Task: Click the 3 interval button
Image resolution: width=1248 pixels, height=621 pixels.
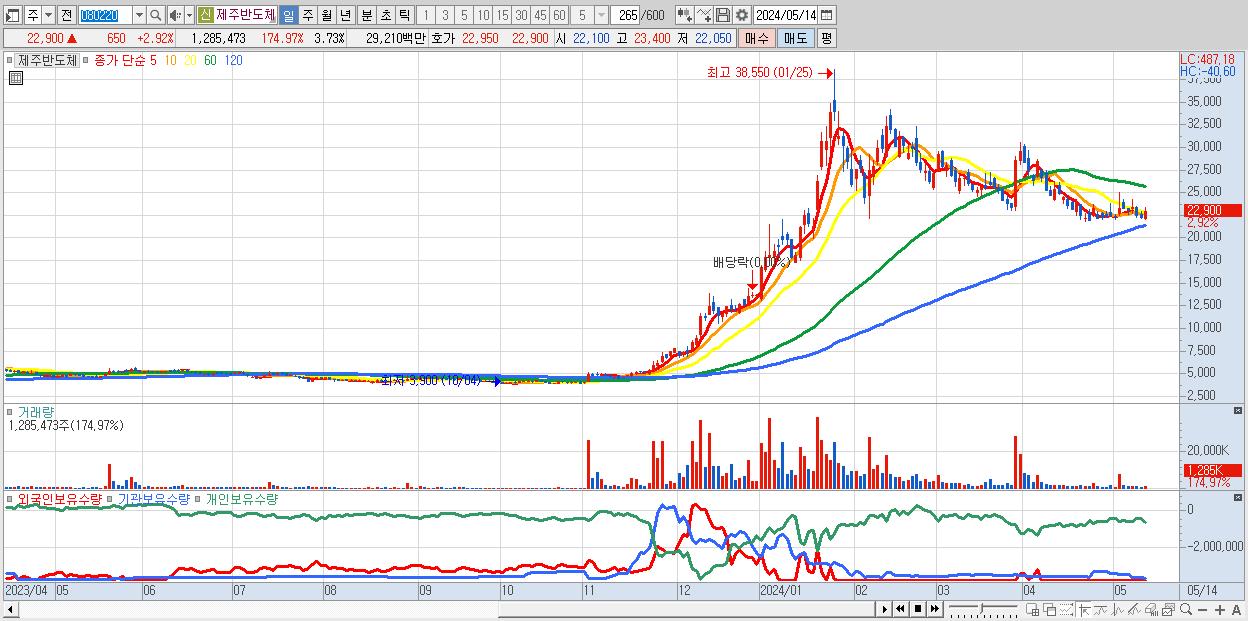Action: point(445,16)
